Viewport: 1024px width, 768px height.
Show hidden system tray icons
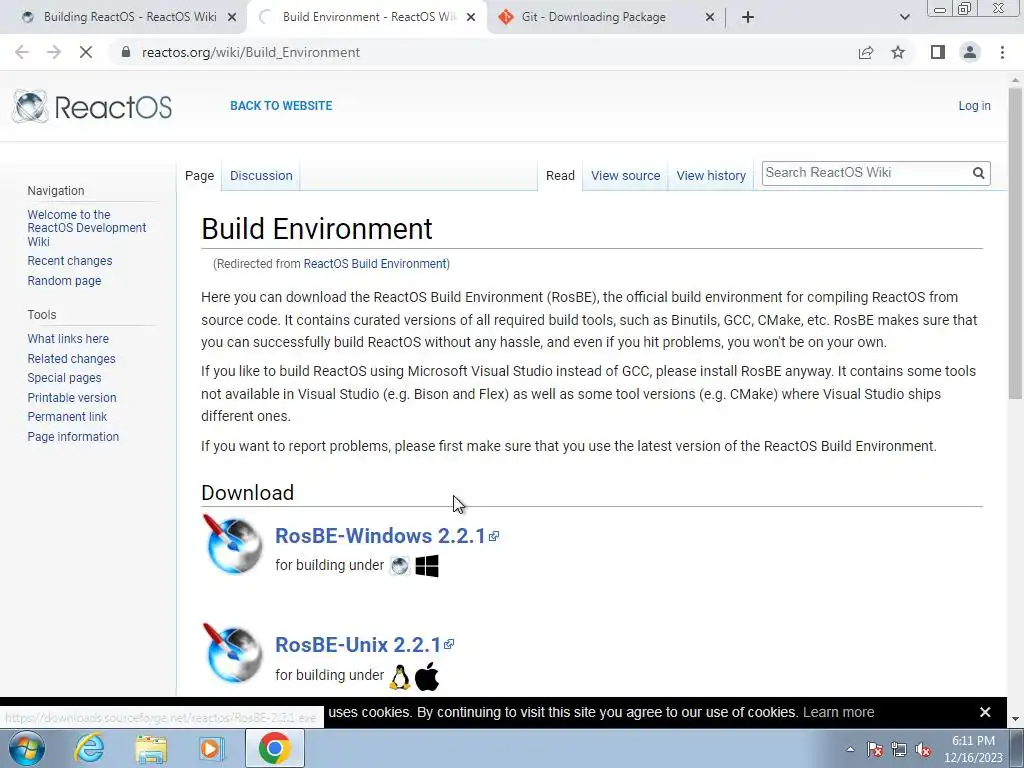pos(850,750)
